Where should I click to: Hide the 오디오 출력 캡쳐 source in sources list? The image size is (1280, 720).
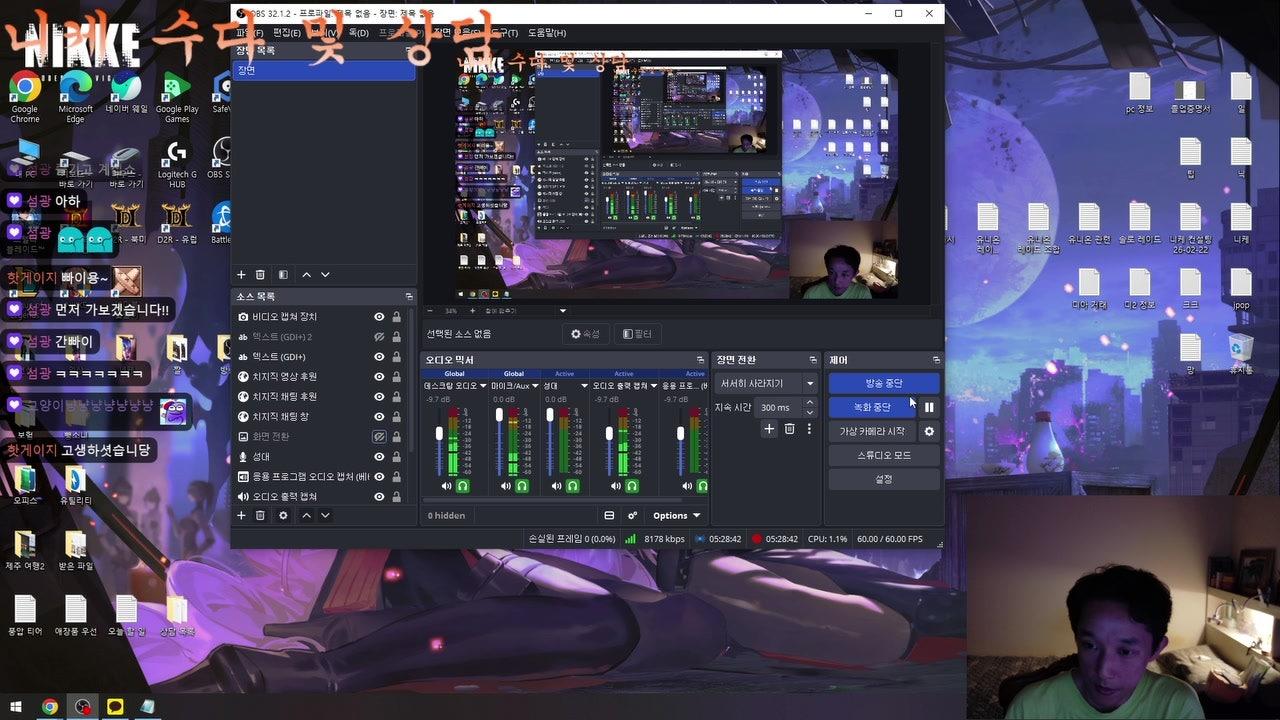coord(379,497)
